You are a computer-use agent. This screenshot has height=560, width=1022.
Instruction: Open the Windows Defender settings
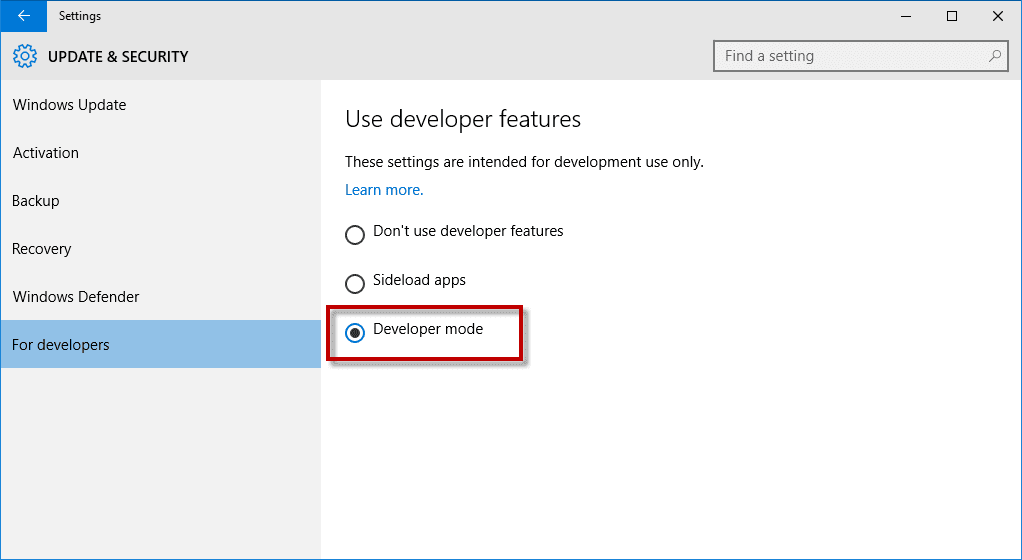[76, 297]
